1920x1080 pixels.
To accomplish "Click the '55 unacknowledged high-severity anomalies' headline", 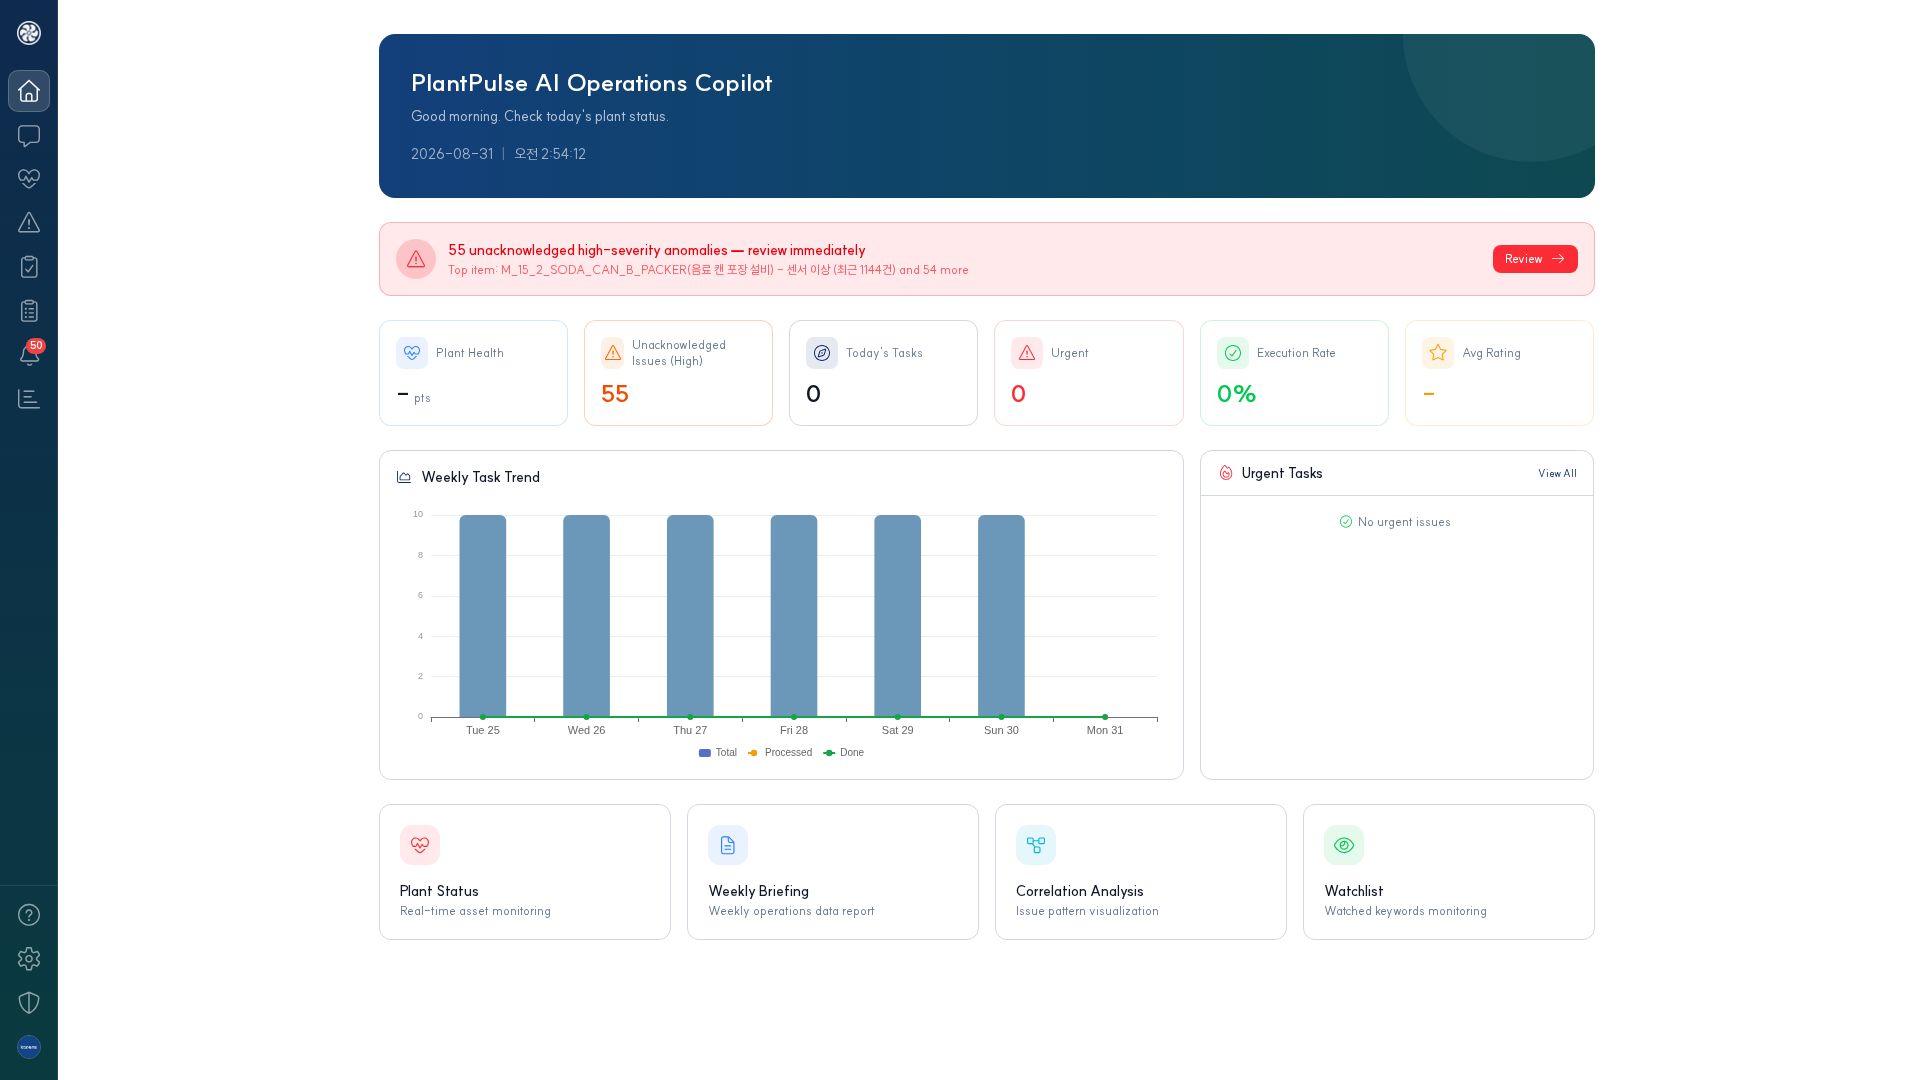I will pos(657,251).
